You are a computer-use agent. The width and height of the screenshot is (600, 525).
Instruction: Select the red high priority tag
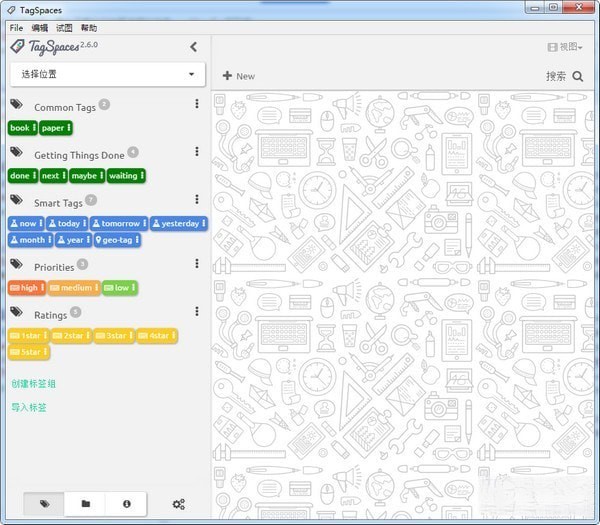(x=25, y=288)
